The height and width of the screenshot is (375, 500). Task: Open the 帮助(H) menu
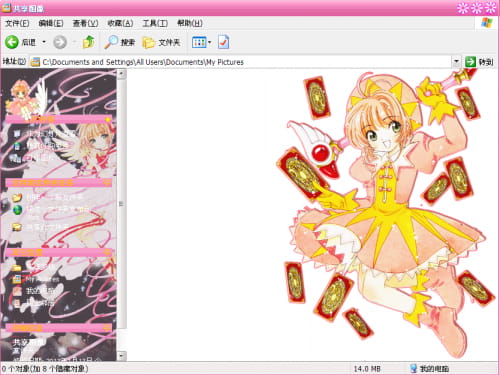(x=190, y=23)
